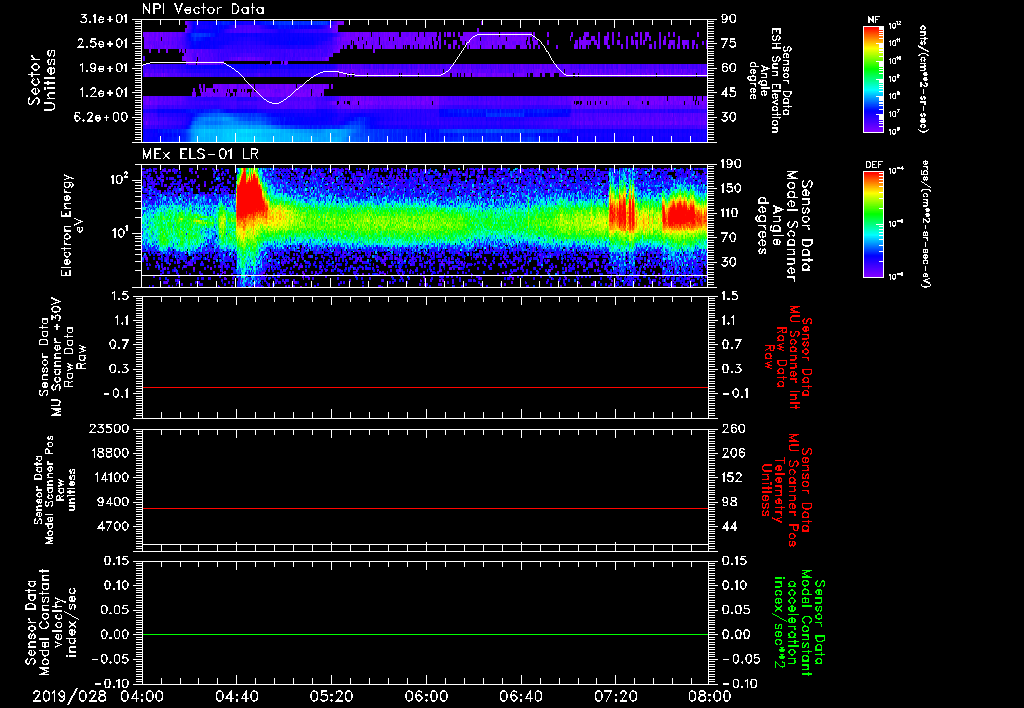This screenshot has height=708, width=1024.
Task: Click the 06:00 time axis label
Action: tap(426, 696)
